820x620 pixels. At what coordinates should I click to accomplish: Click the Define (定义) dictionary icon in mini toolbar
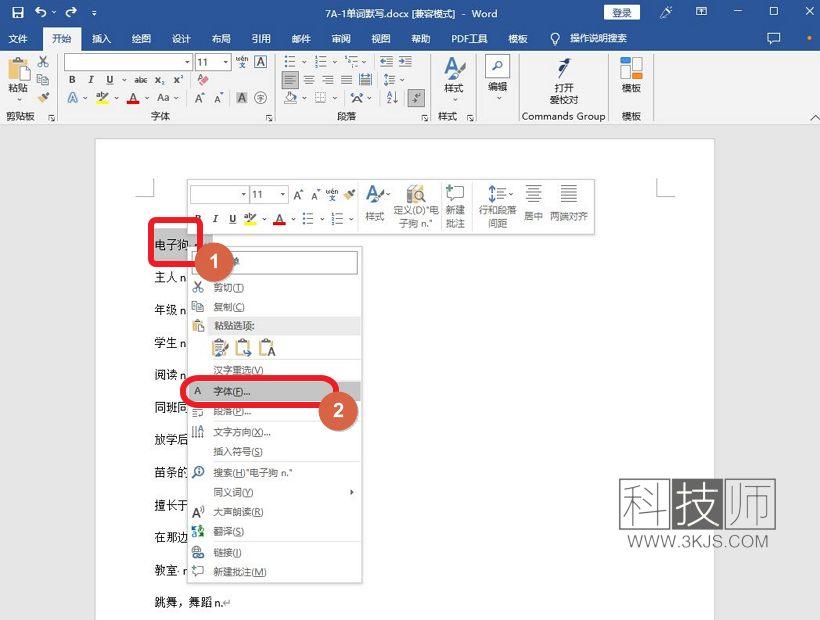(416, 193)
